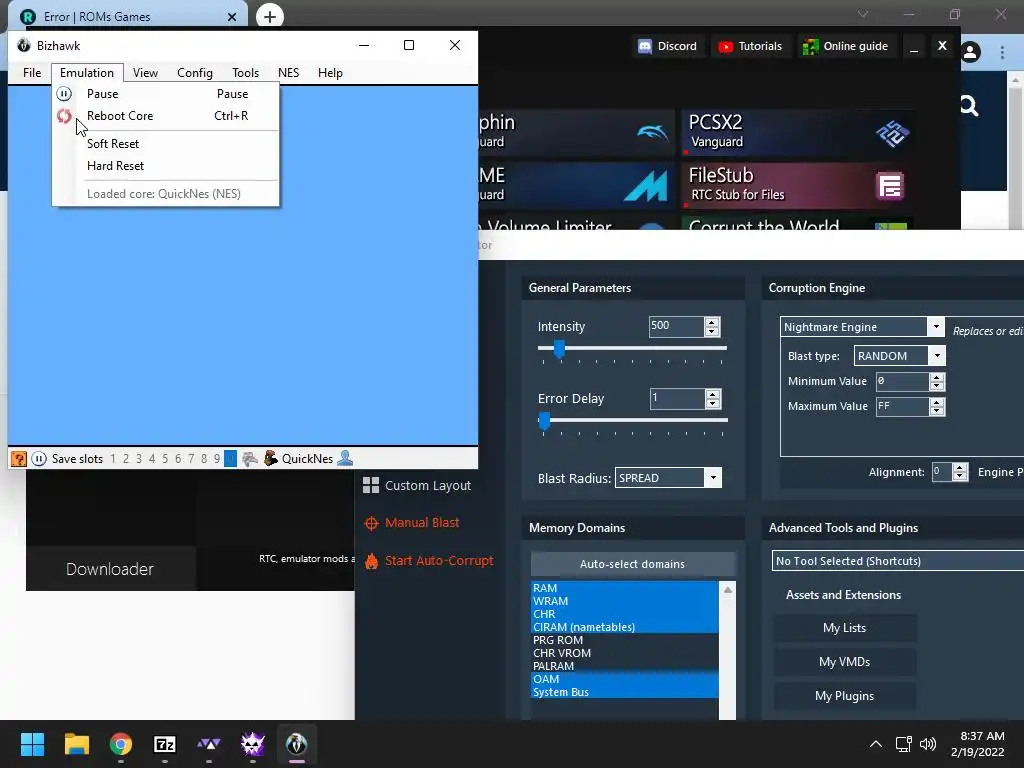Click Pause in the Emulation menu
The width and height of the screenshot is (1024, 768).
(x=166, y=94)
